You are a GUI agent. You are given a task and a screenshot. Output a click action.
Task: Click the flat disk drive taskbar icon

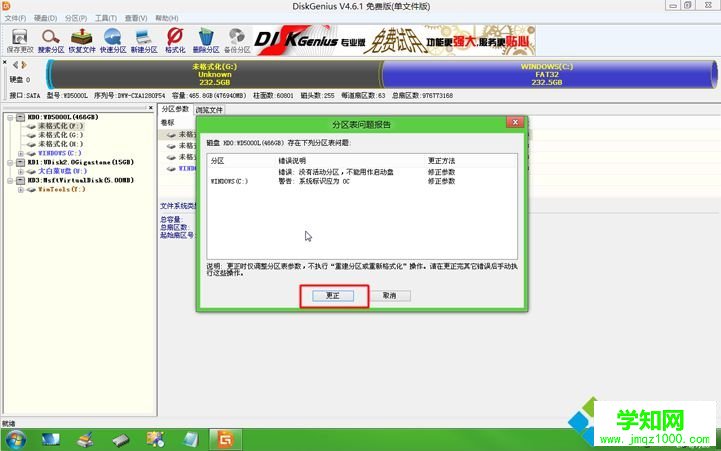121,440
